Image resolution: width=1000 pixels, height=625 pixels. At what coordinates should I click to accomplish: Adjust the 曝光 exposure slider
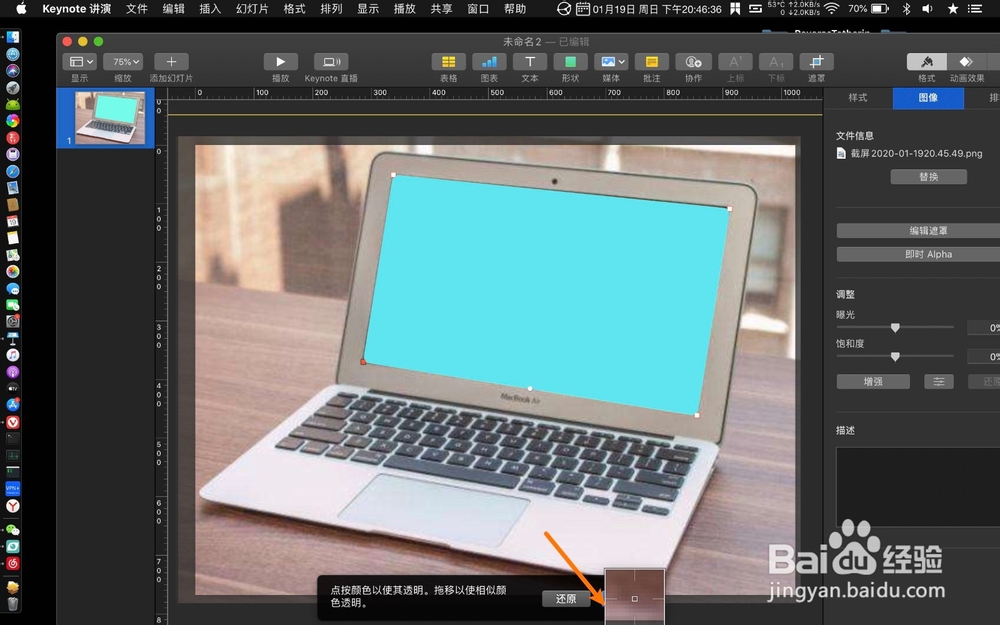coord(895,327)
